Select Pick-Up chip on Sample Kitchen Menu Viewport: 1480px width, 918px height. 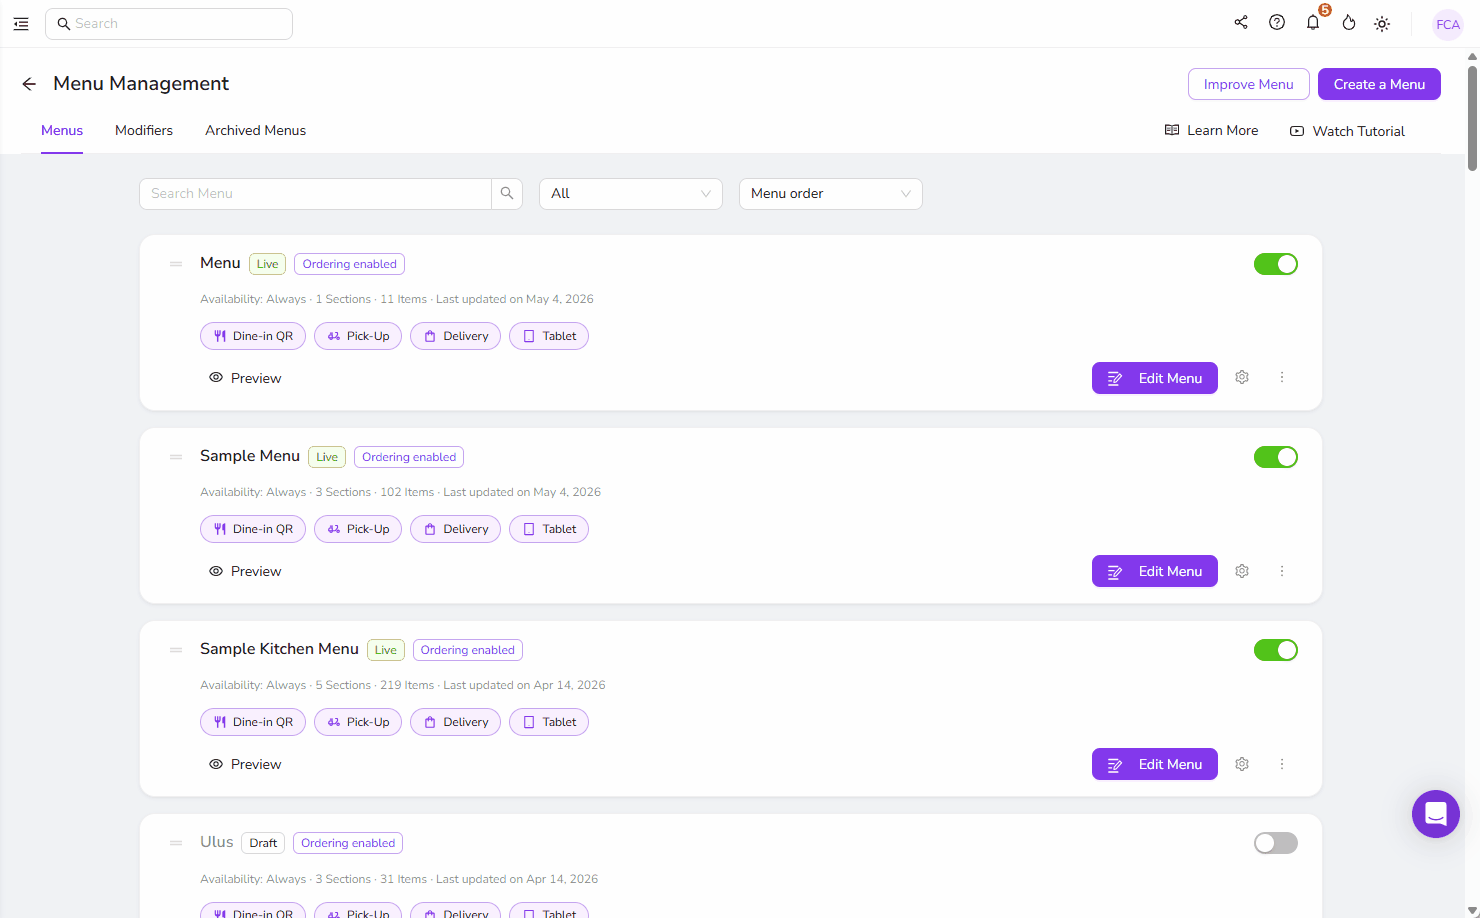pyautogui.click(x=358, y=722)
